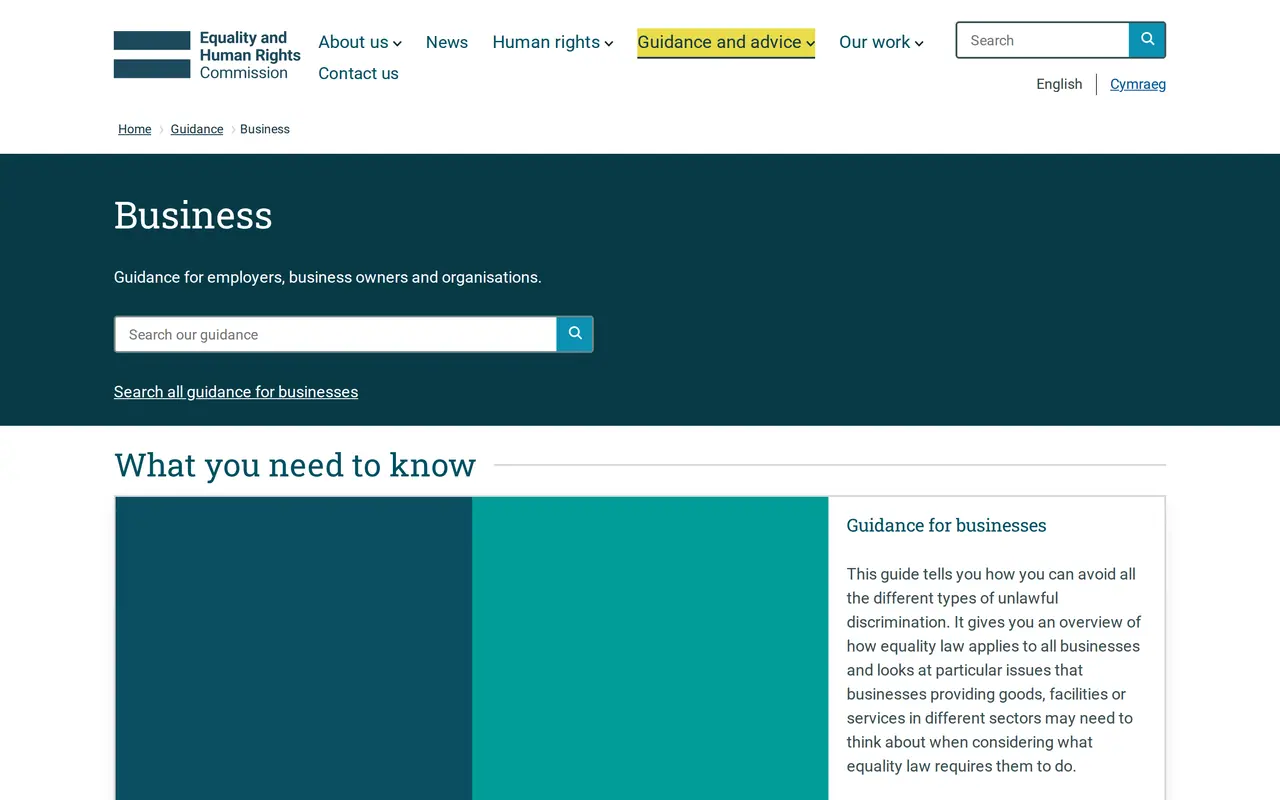
Task: Open the Guidance for businesses card title
Action: [947, 525]
